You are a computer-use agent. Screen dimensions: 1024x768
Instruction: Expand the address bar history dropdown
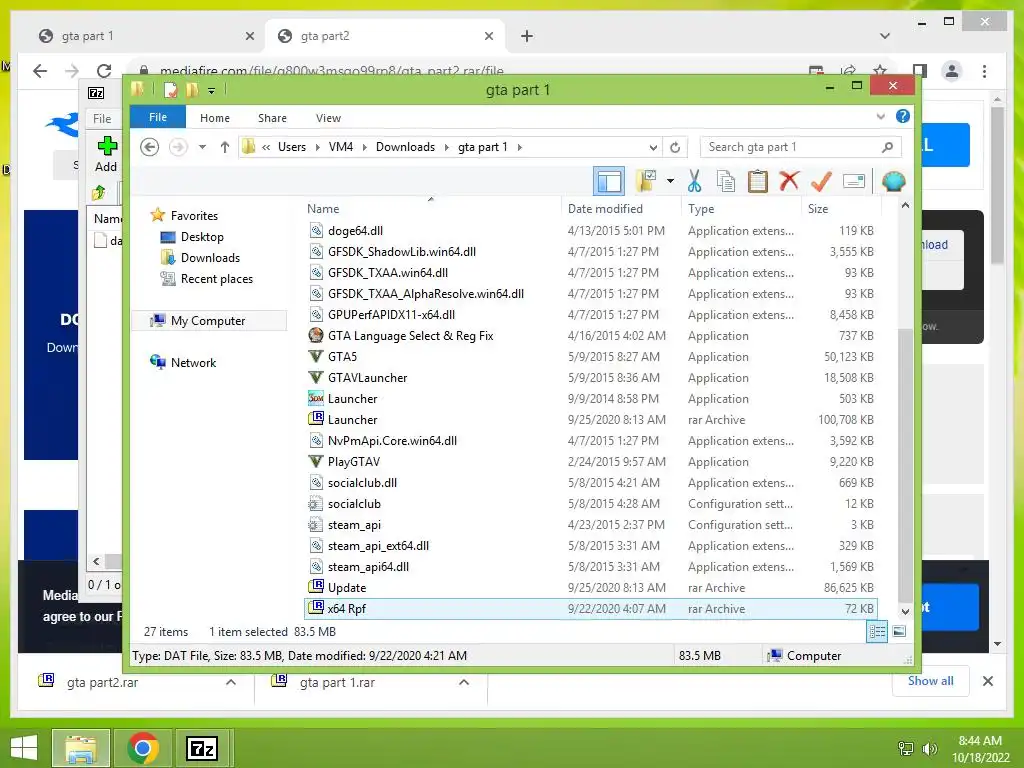click(653, 148)
